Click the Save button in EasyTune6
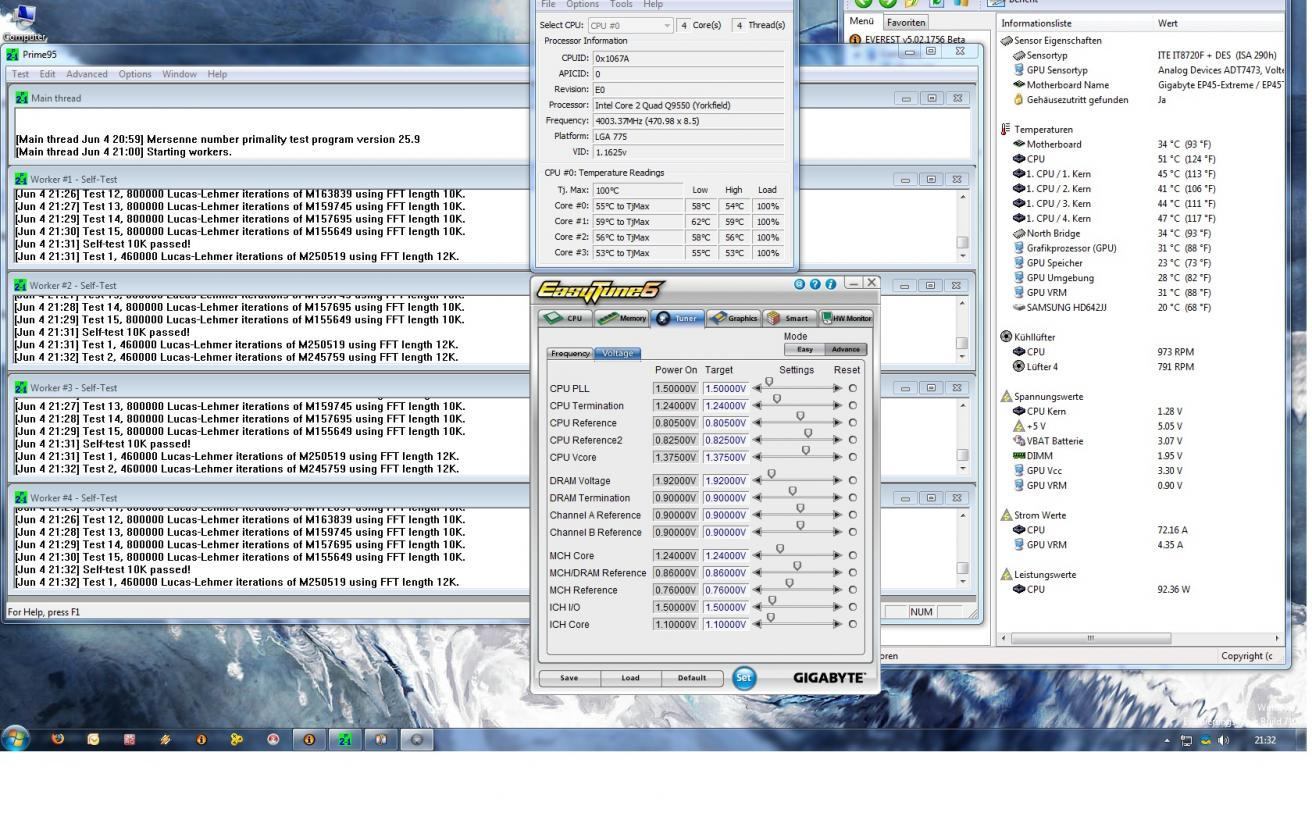The width and height of the screenshot is (1312, 820). (x=569, y=678)
